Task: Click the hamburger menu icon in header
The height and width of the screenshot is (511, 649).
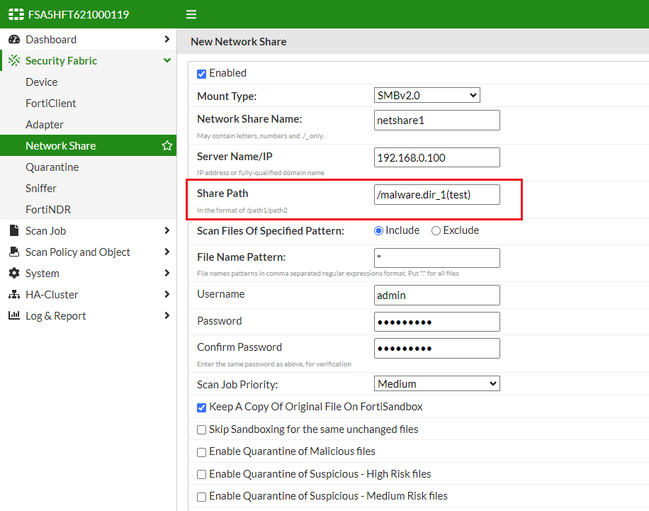Action: tap(192, 15)
